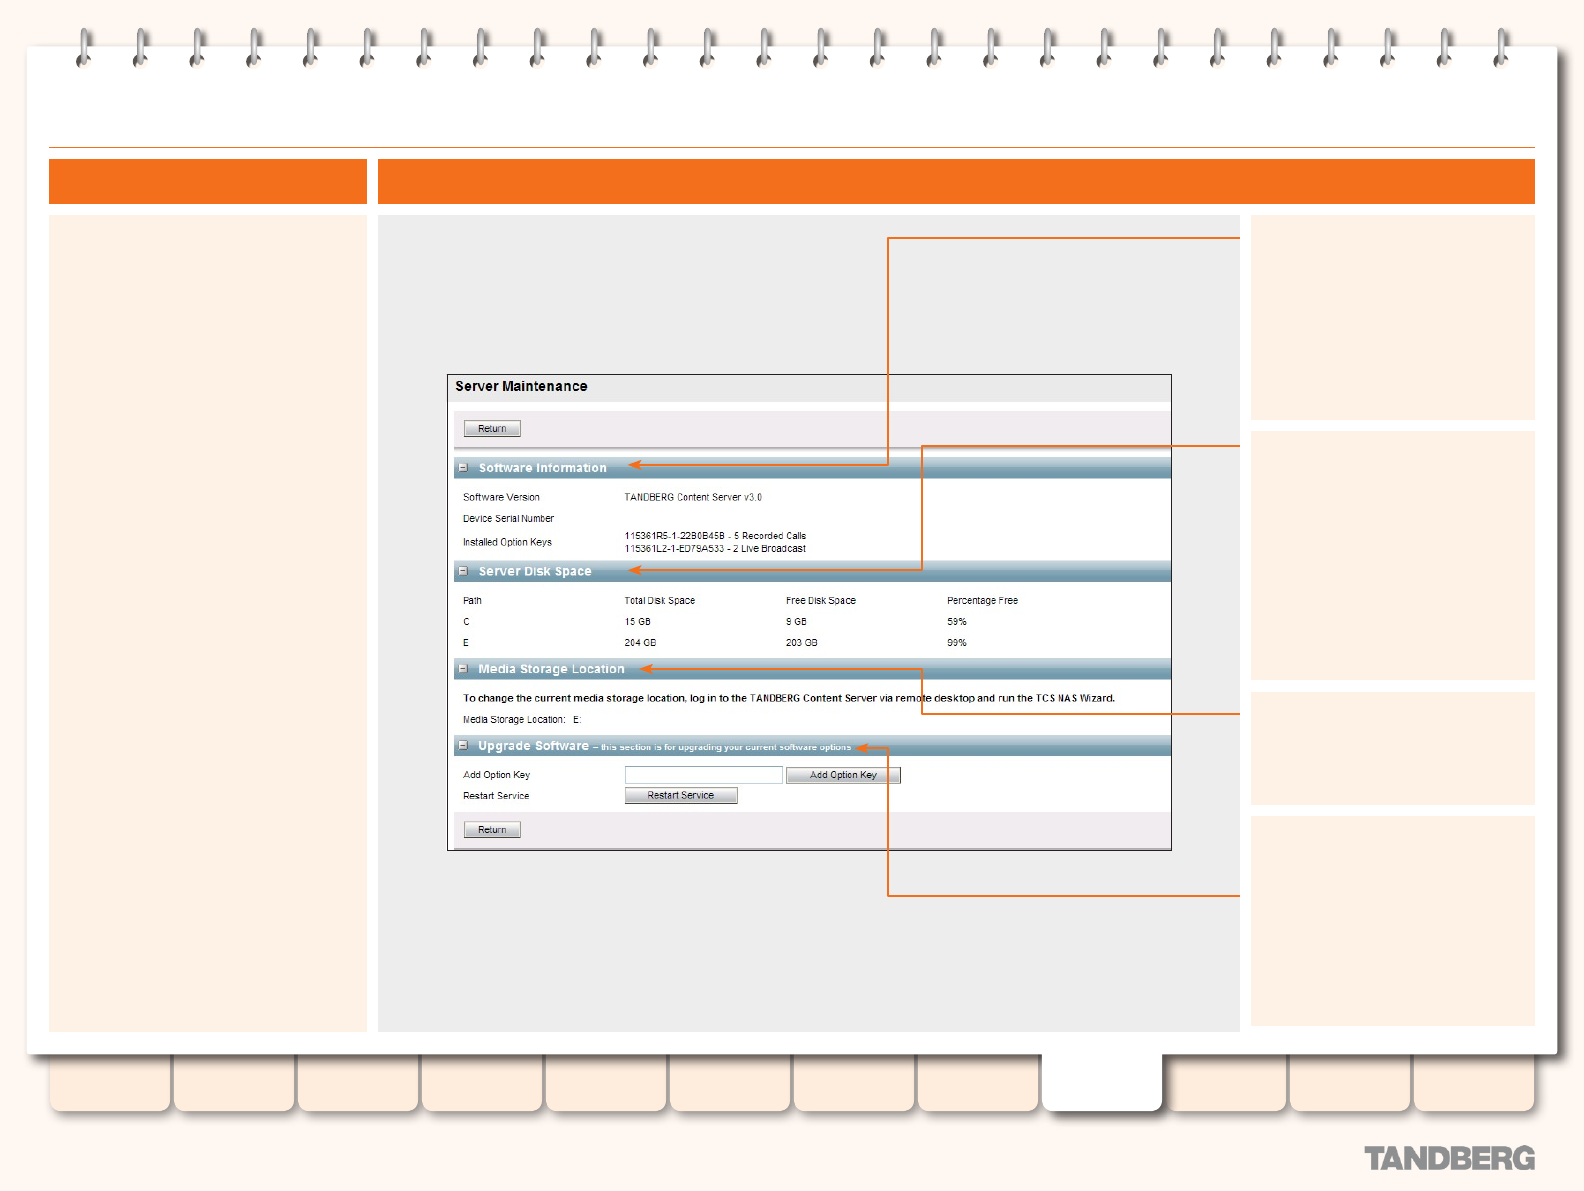This screenshot has height=1191, width=1584.
Task: Click the Add Option Key field label
Action: [x=496, y=775]
